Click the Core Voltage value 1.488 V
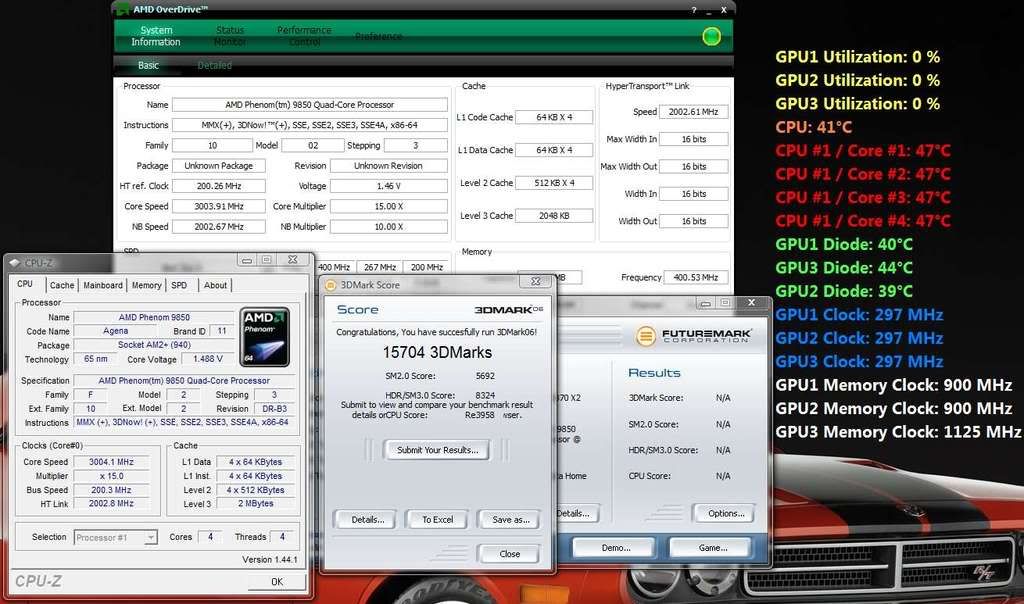This screenshot has width=1024, height=604. pyautogui.click(x=208, y=359)
